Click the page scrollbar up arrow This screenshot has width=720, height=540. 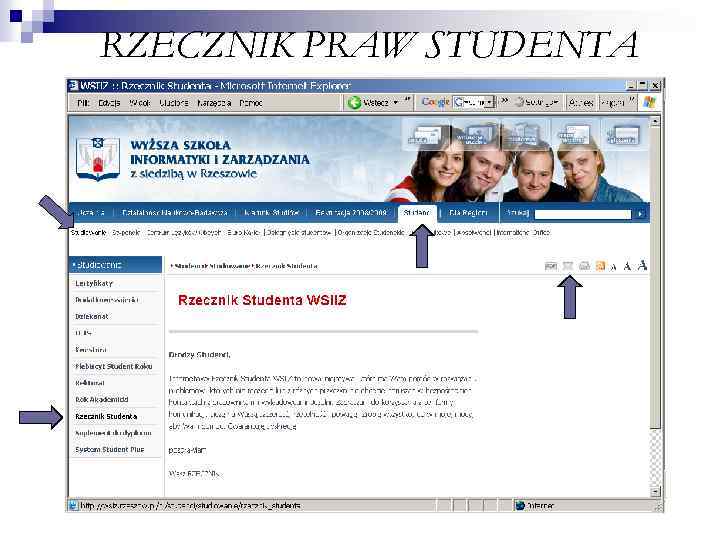pyautogui.click(x=655, y=121)
